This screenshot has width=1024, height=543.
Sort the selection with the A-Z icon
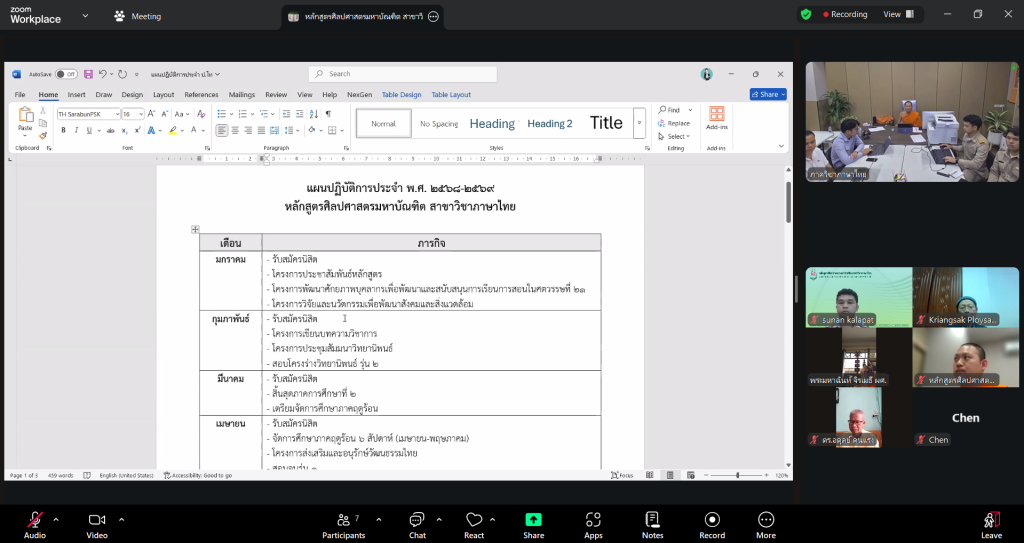pos(313,114)
